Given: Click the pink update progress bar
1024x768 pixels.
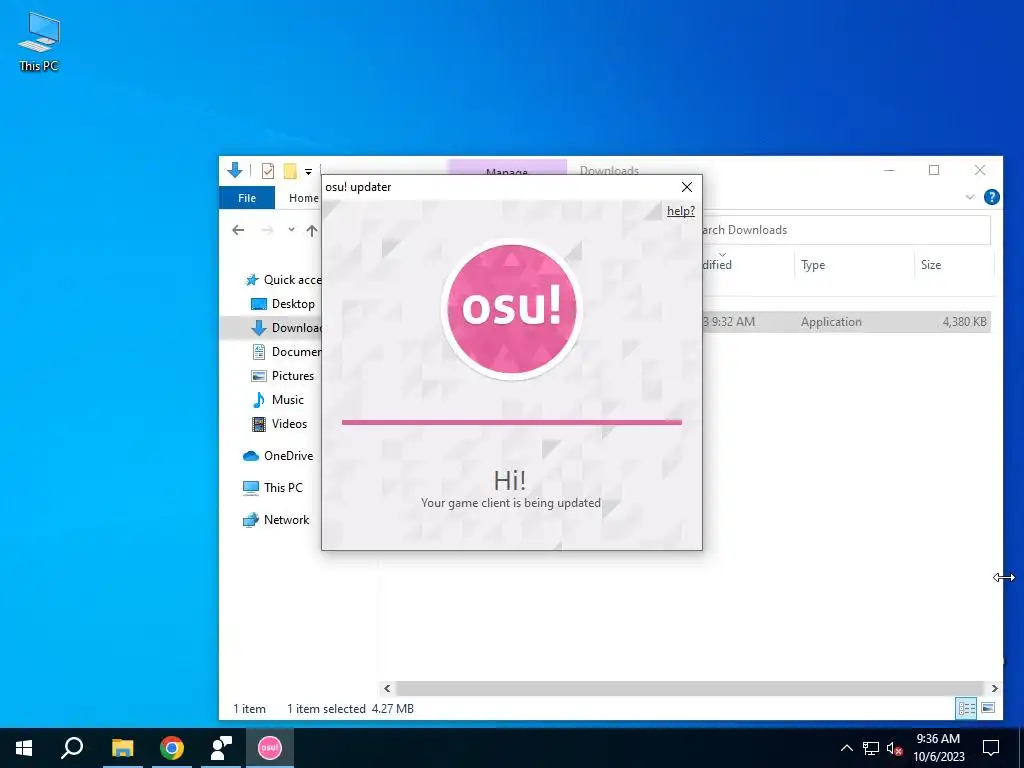Looking at the screenshot, I should click(x=511, y=422).
